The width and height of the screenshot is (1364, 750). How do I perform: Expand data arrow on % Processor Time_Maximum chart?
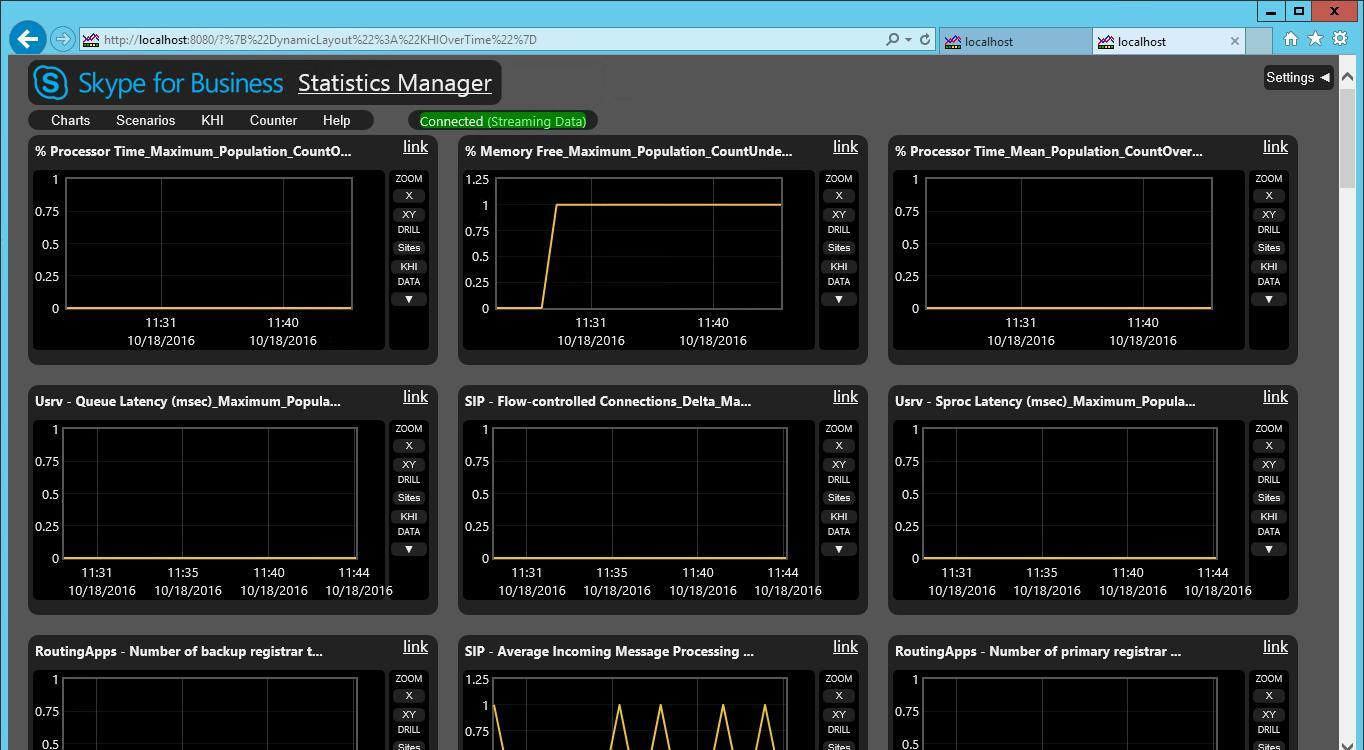[x=408, y=299]
